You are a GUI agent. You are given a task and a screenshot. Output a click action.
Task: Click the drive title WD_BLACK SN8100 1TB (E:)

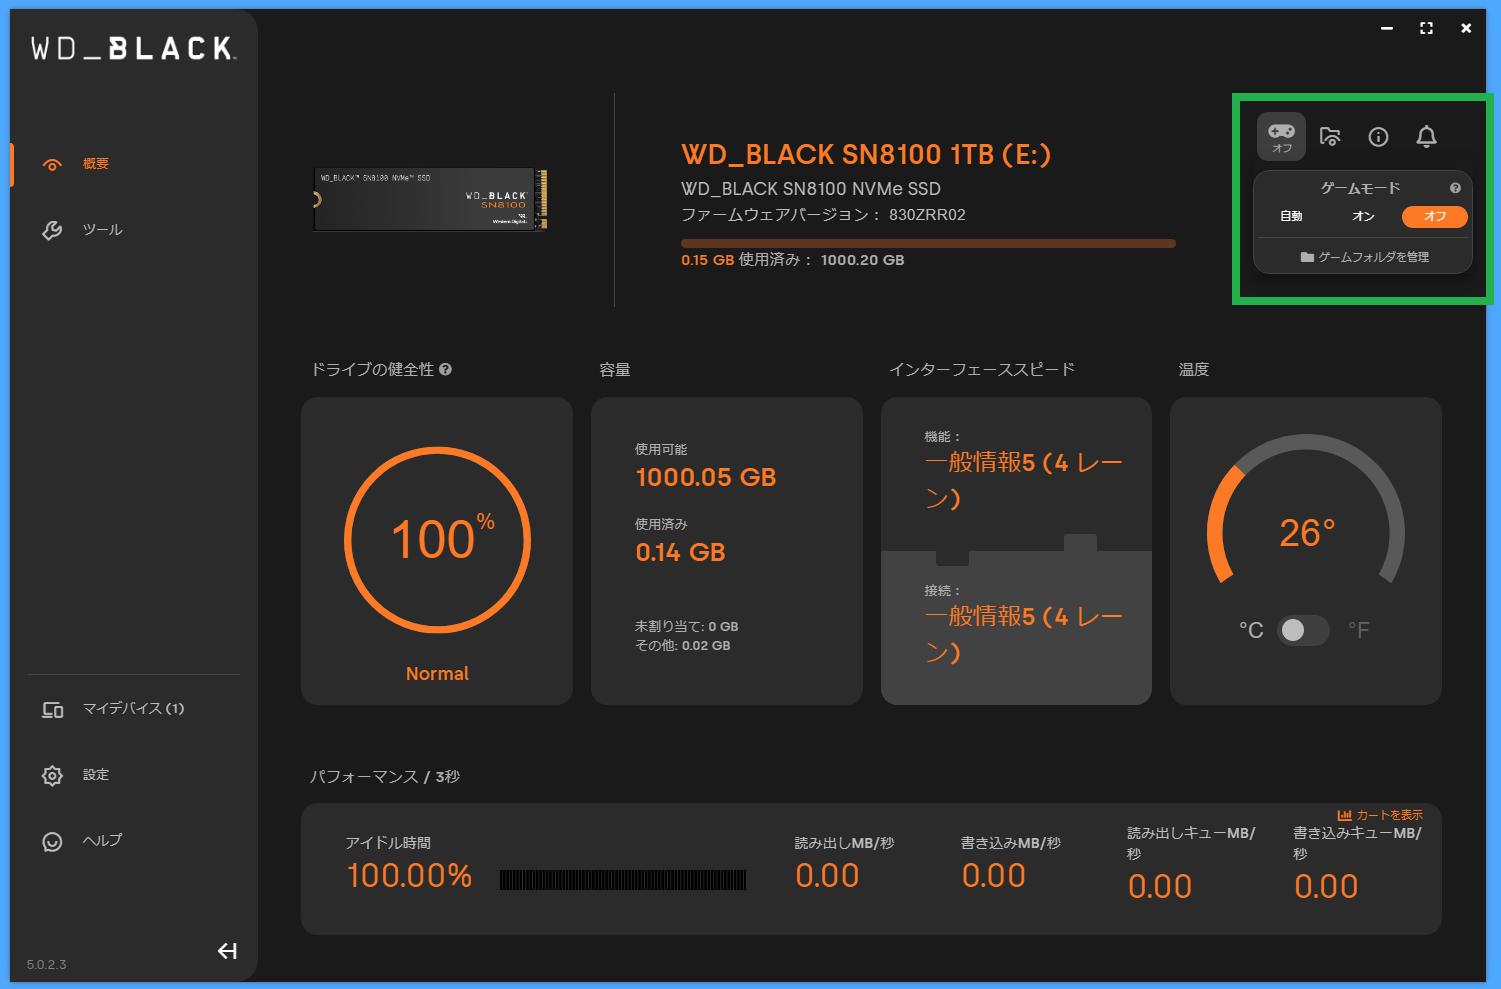coord(866,155)
